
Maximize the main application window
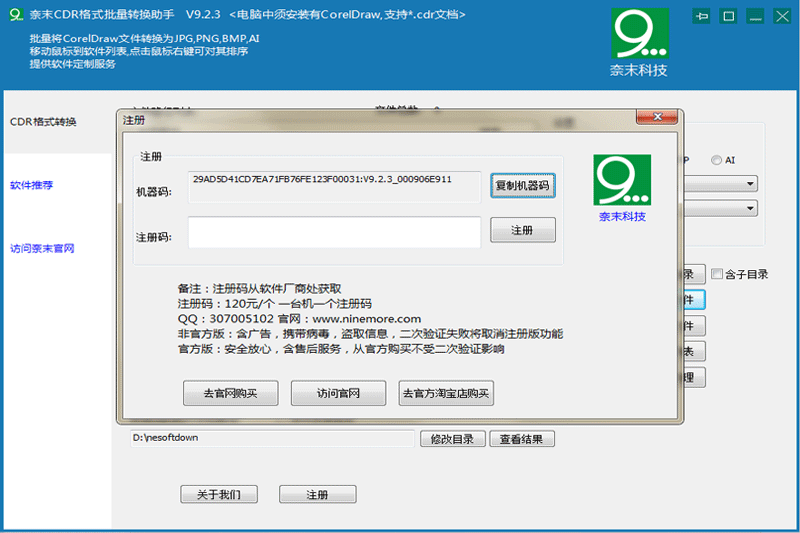pos(729,16)
